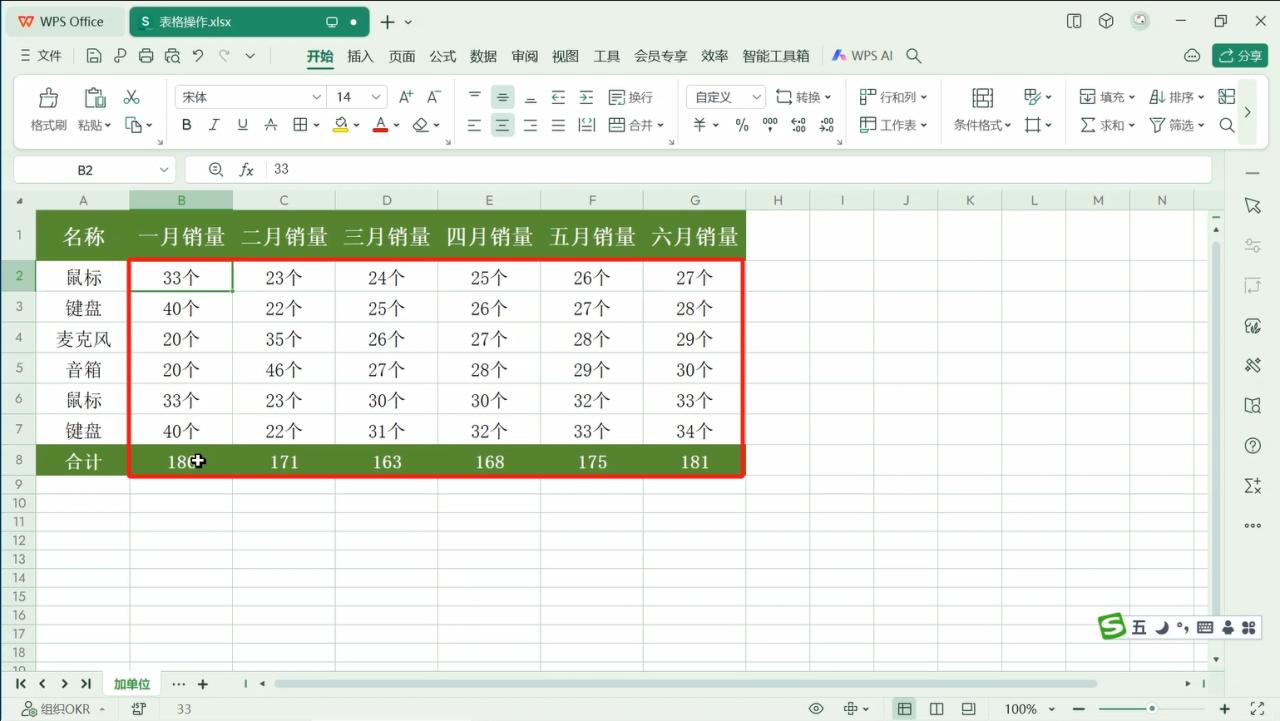Open the font name dropdown (宋体)
This screenshot has height=721, width=1280.
tap(317, 97)
